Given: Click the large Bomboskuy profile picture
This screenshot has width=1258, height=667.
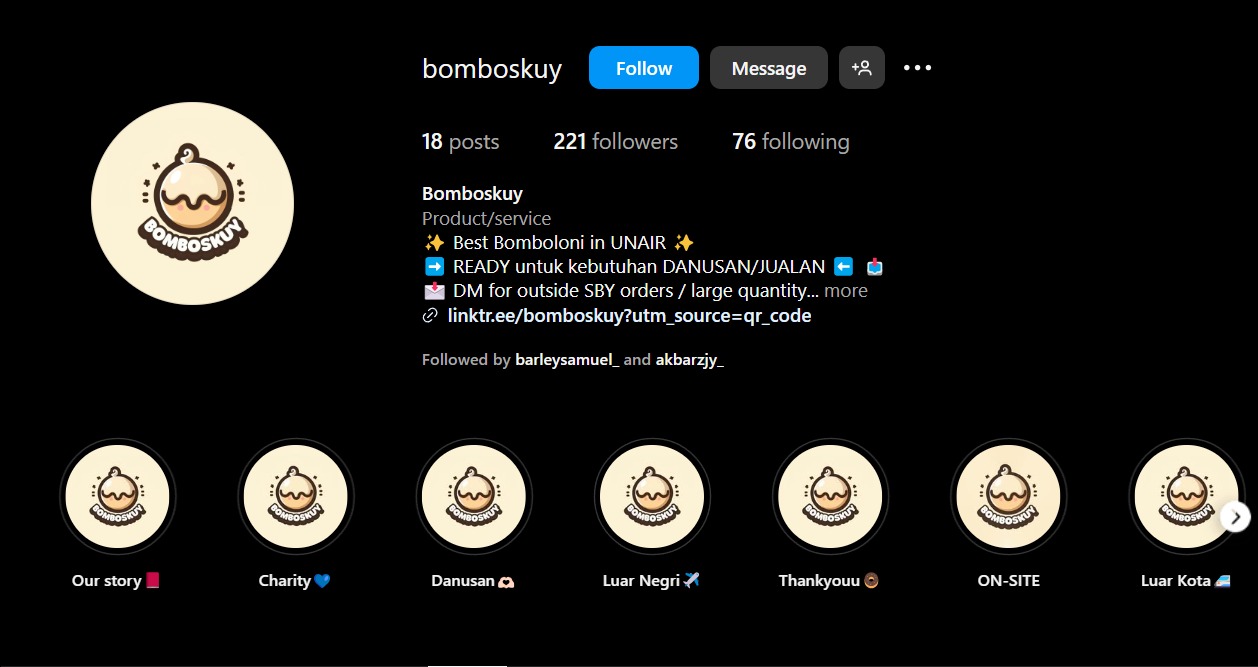Looking at the screenshot, I should 192,203.
